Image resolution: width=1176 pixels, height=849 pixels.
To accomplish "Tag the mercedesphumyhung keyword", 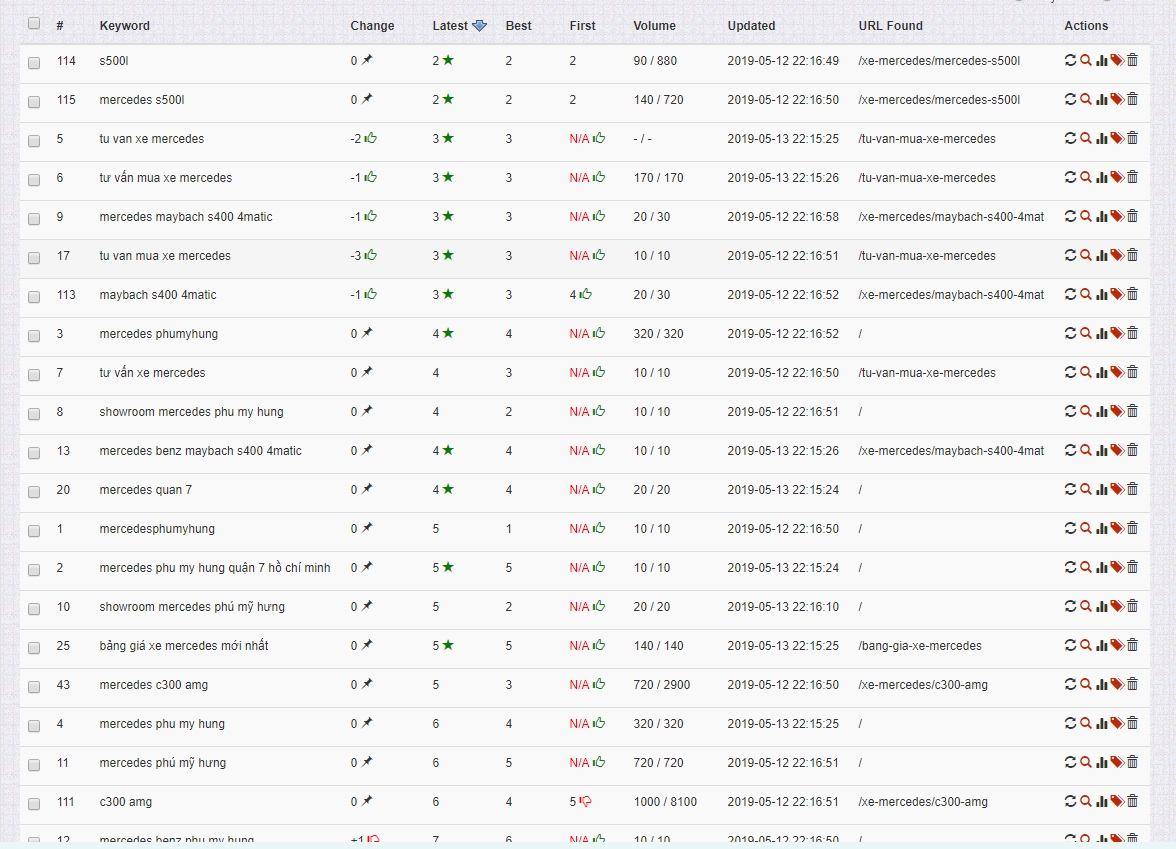I will pyautogui.click(x=1117, y=529).
